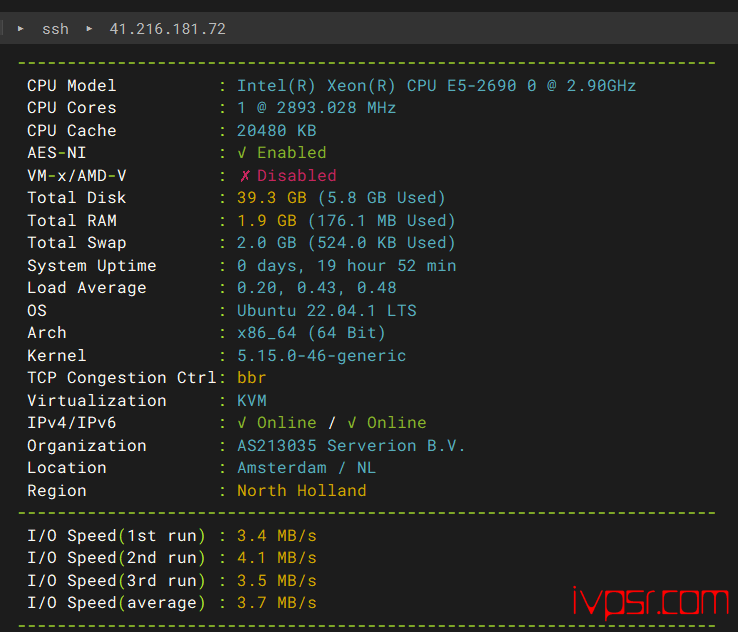Click the AS213035 Serverion B.V. organization

(x=351, y=446)
